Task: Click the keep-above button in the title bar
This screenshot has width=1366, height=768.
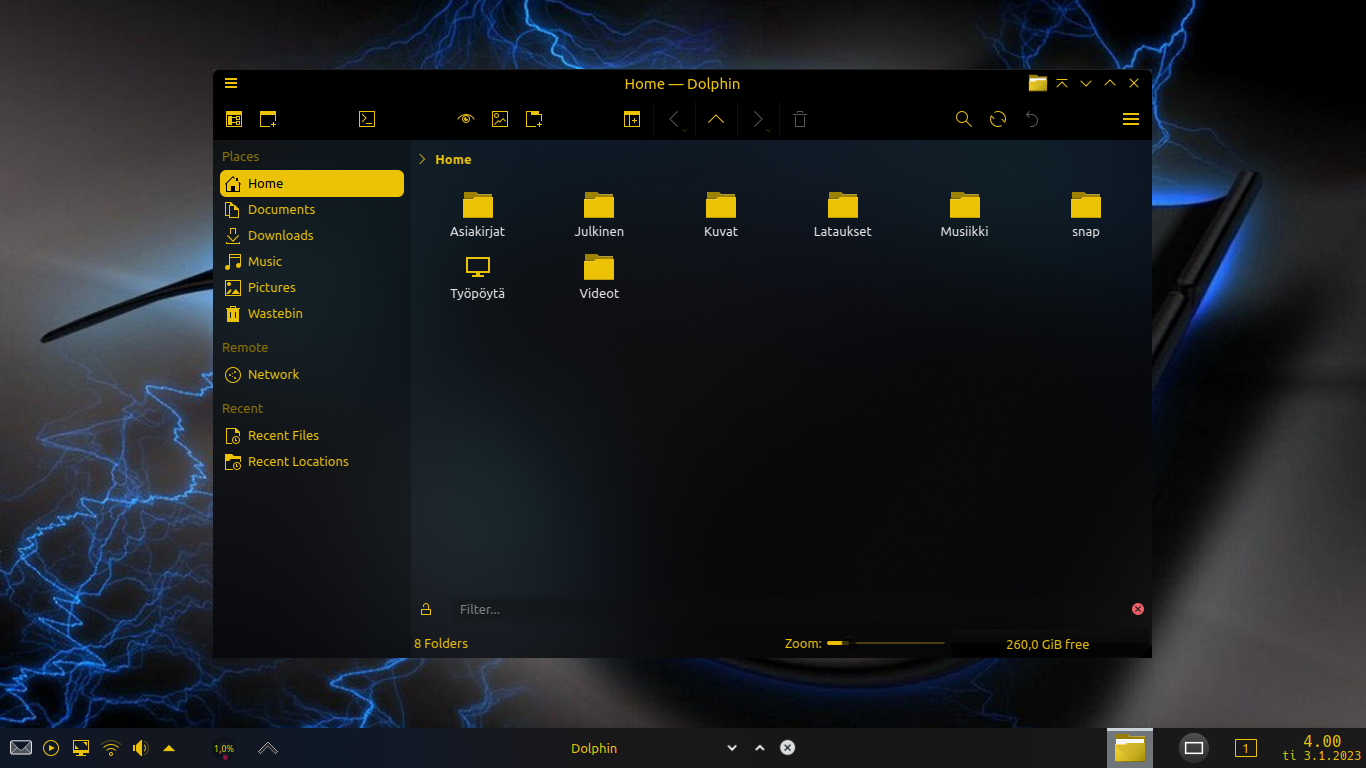Action: (1062, 83)
